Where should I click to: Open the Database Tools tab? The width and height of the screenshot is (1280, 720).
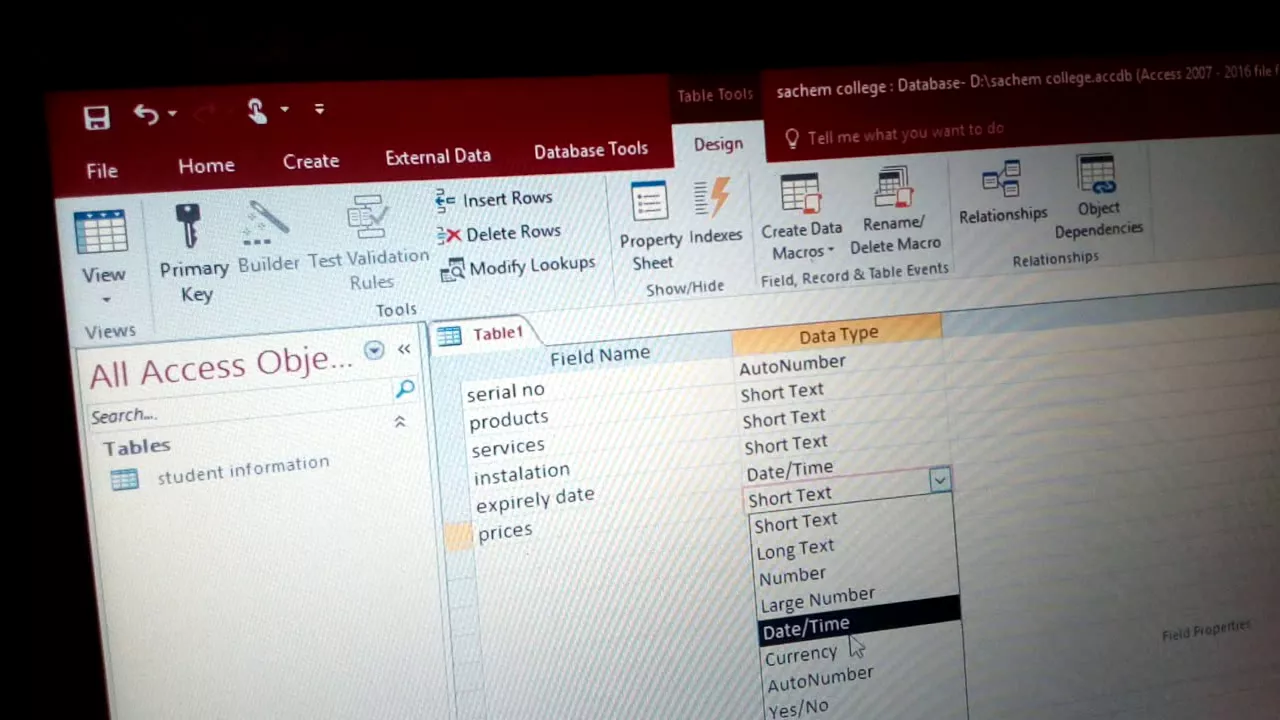pyautogui.click(x=590, y=150)
